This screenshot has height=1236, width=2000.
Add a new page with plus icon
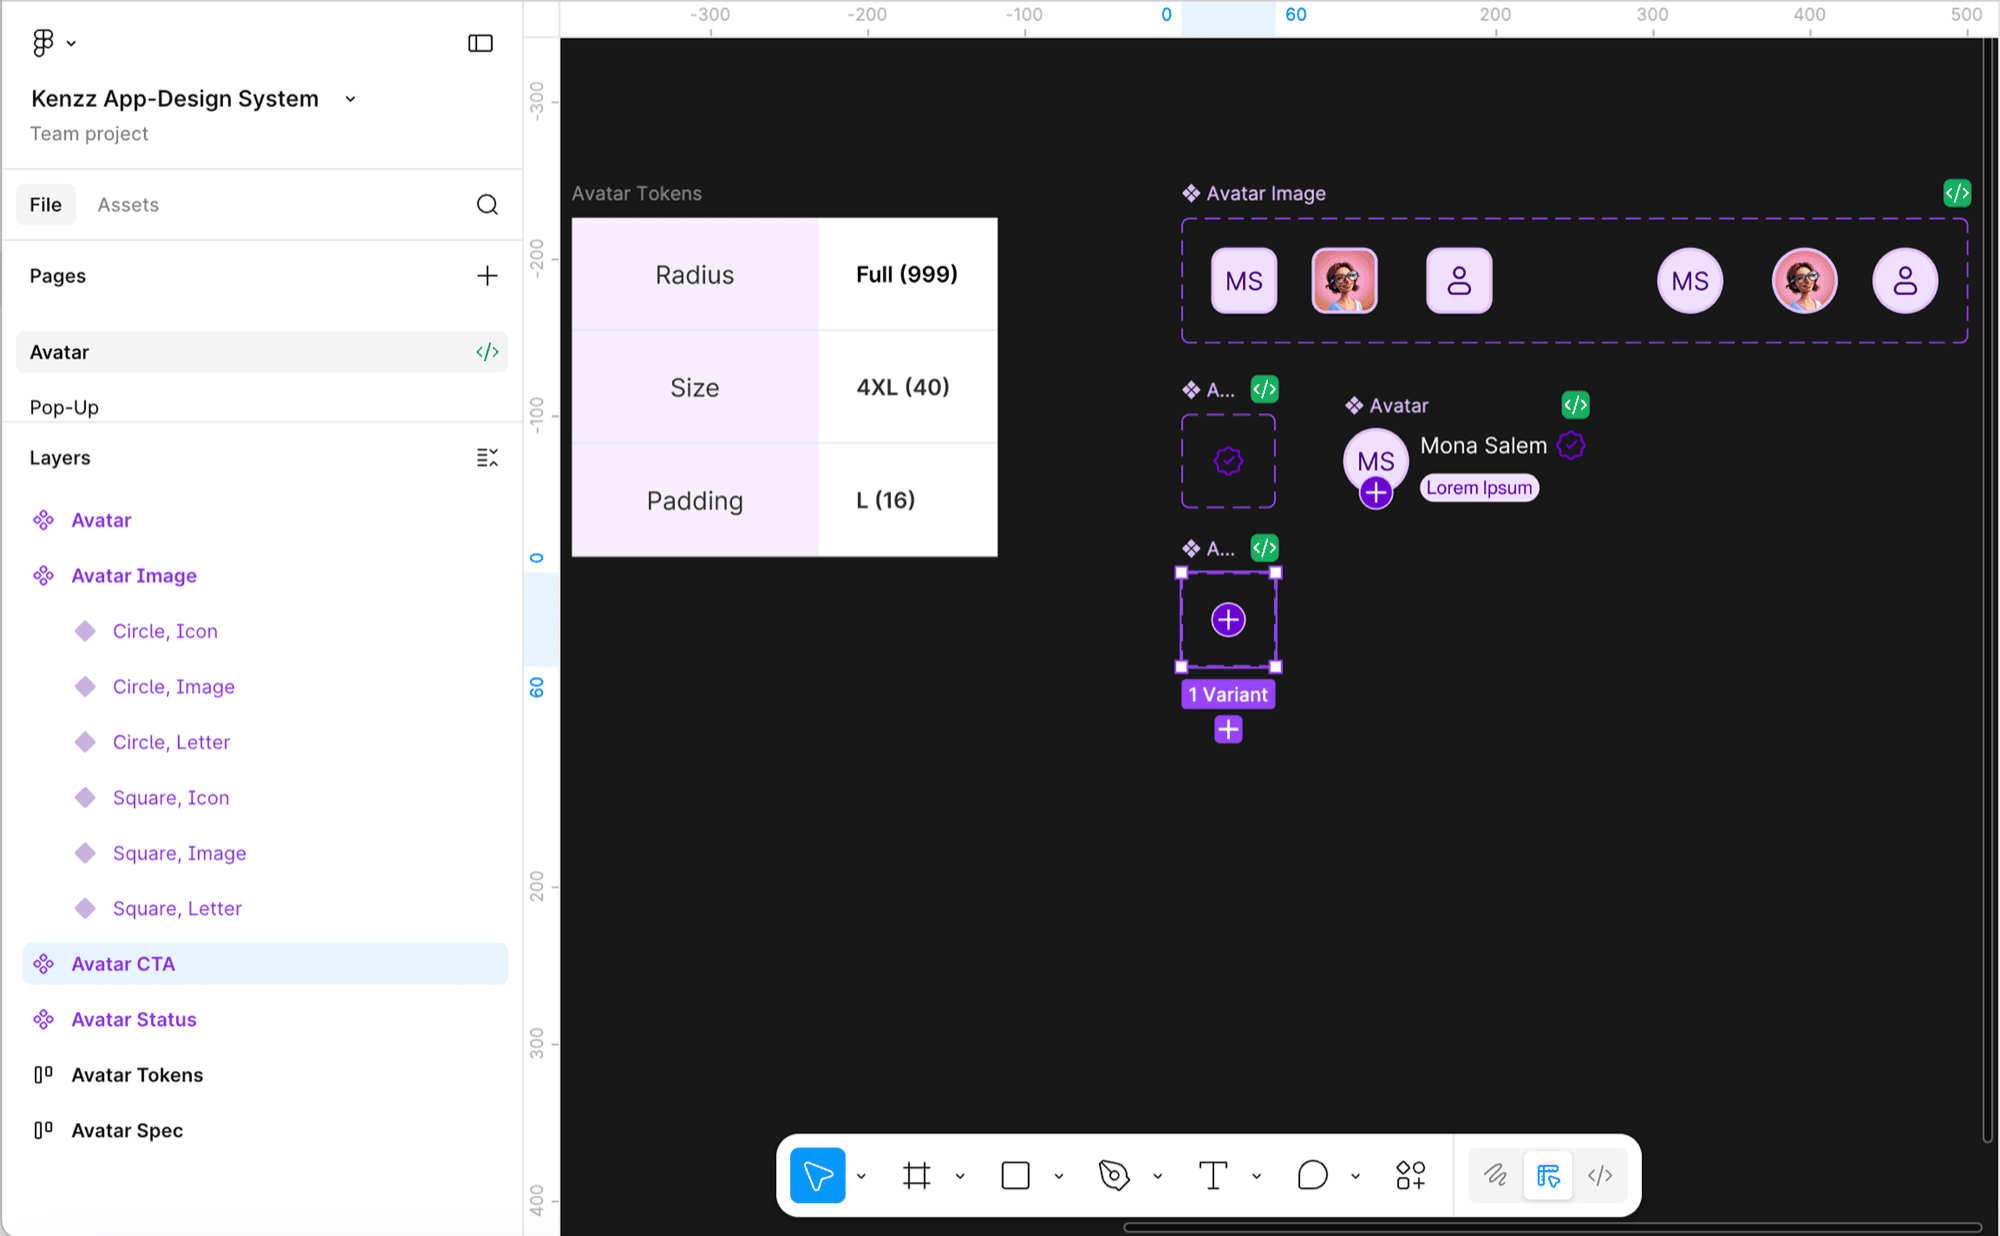point(487,276)
